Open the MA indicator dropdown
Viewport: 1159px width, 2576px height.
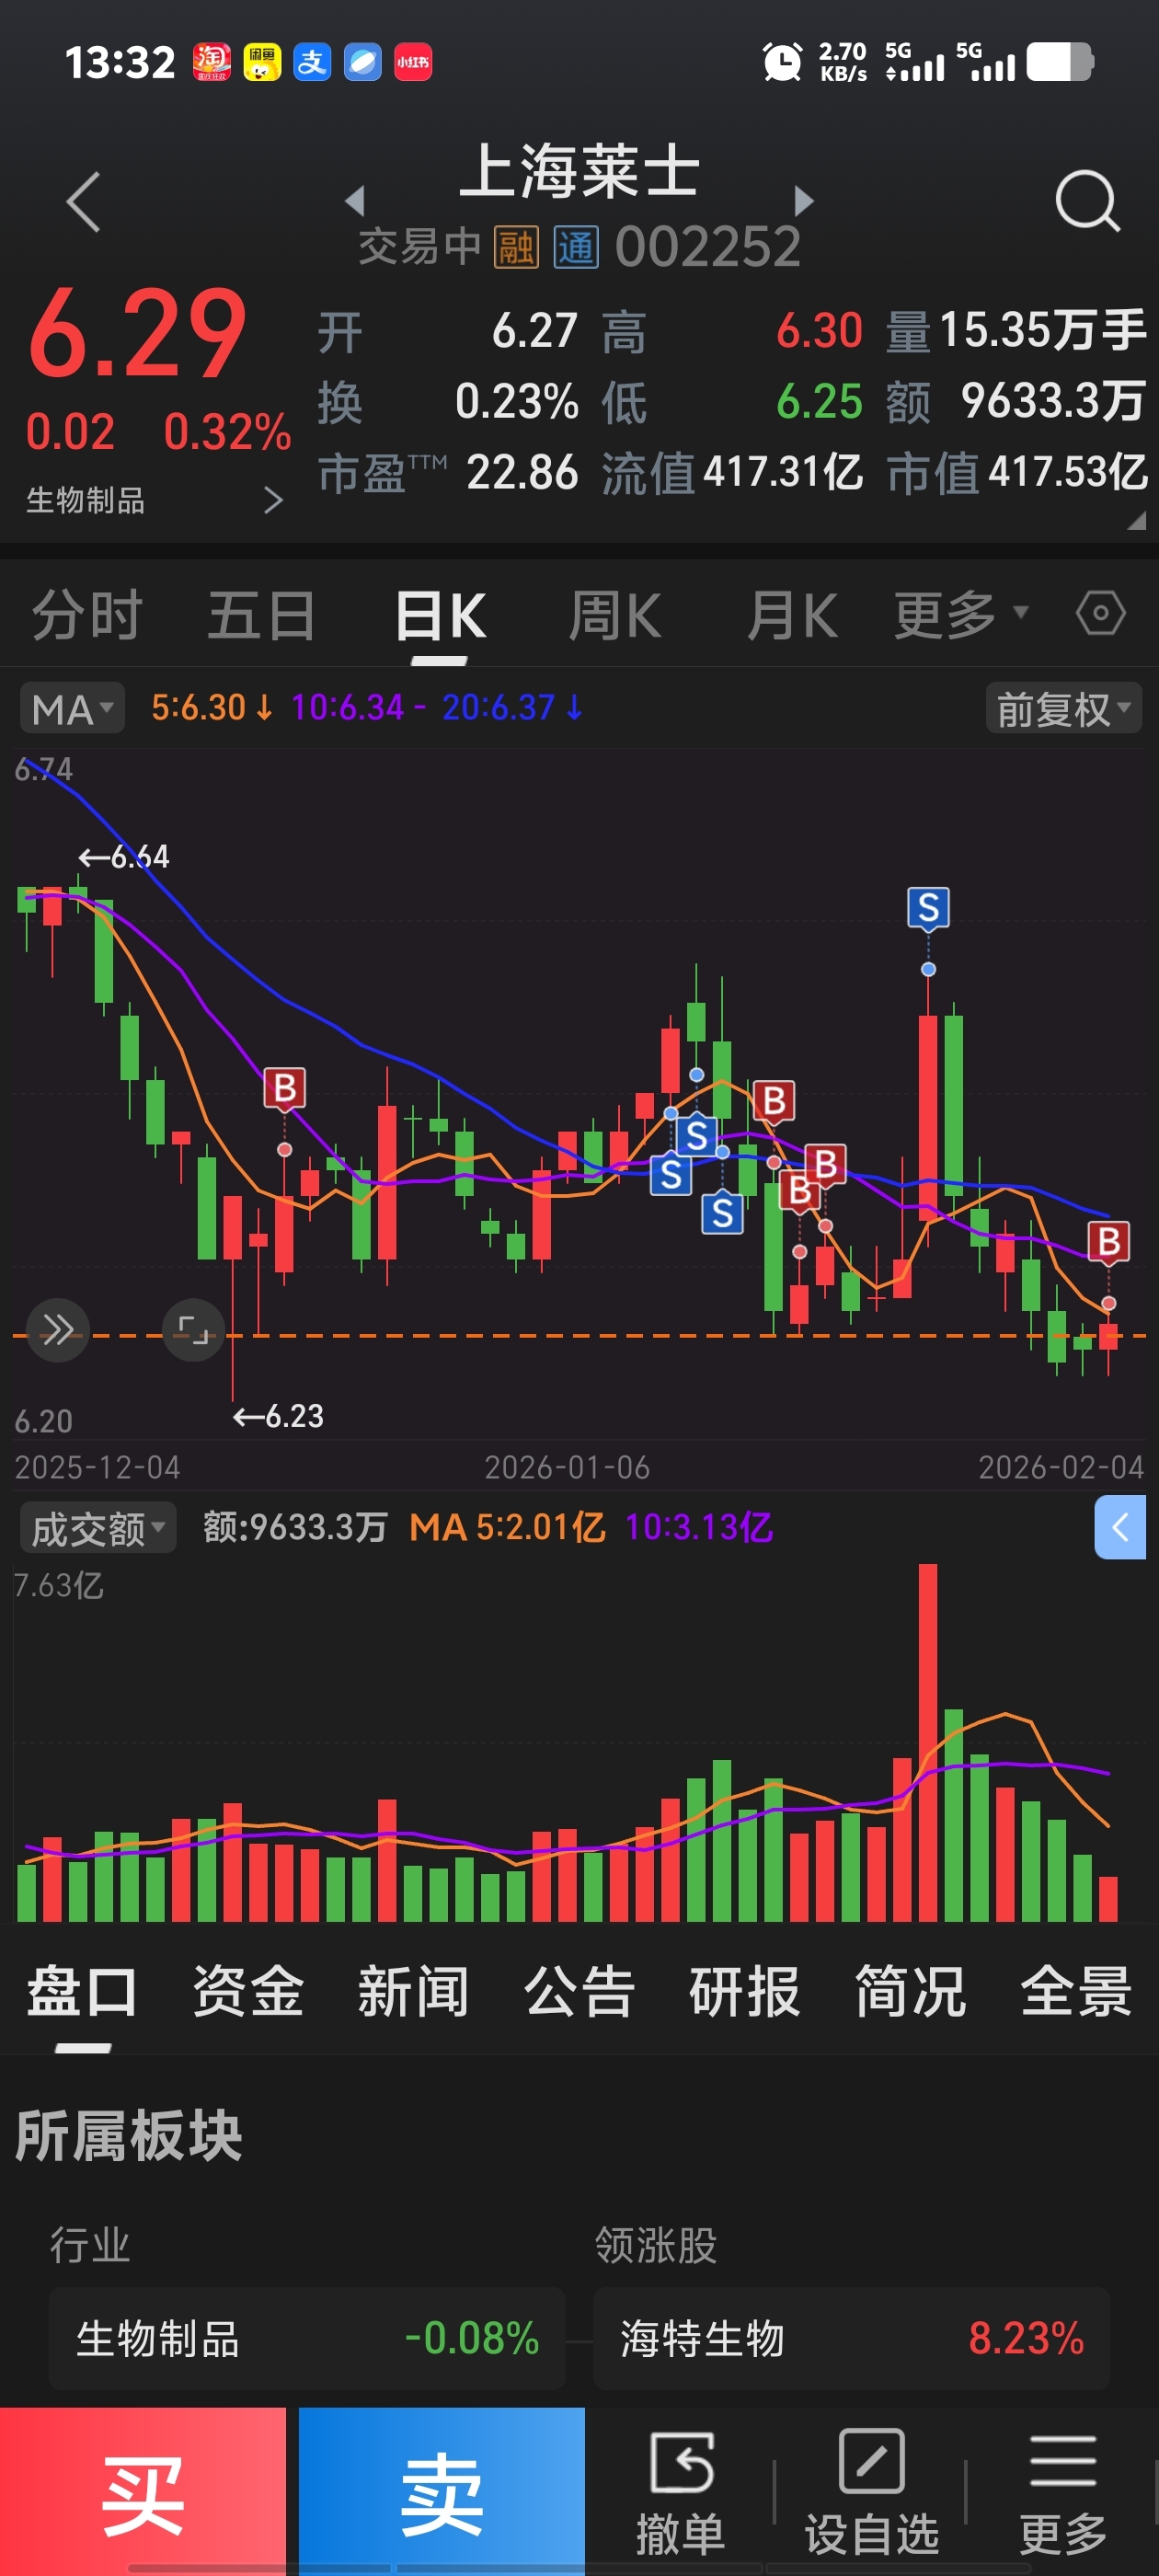coord(72,708)
